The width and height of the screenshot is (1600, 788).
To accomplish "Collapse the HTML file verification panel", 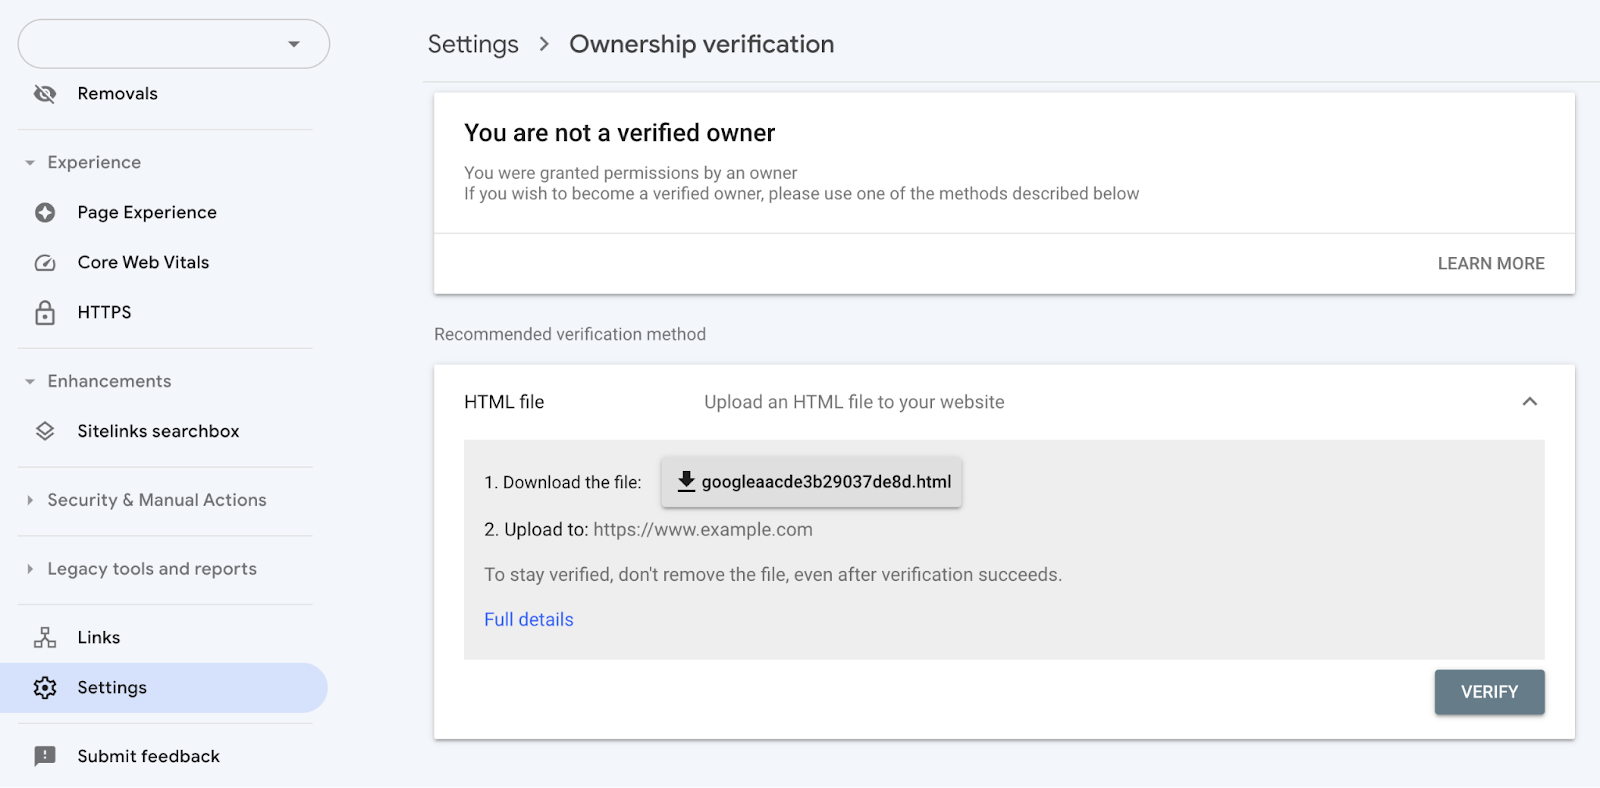I will (1529, 402).
